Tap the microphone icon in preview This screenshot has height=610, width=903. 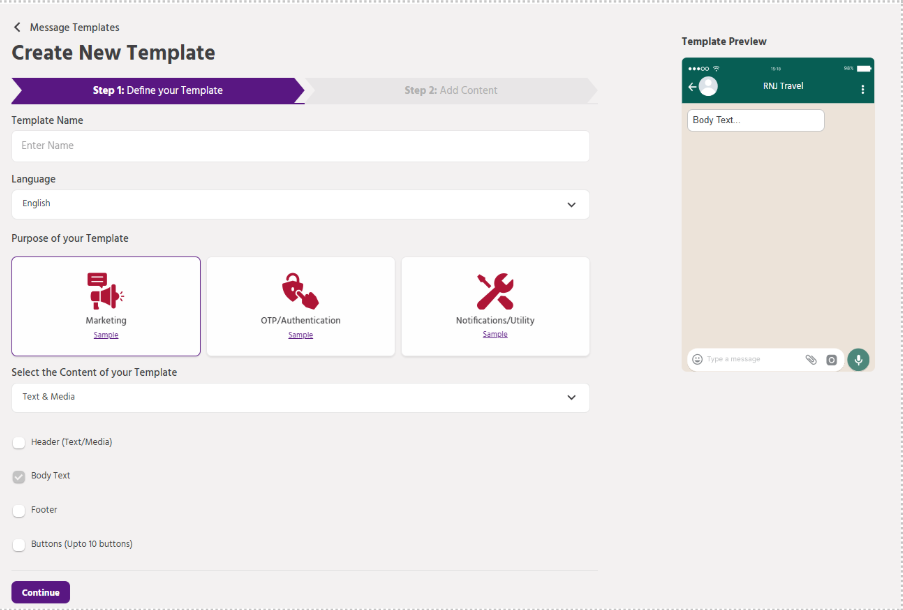pos(858,359)
